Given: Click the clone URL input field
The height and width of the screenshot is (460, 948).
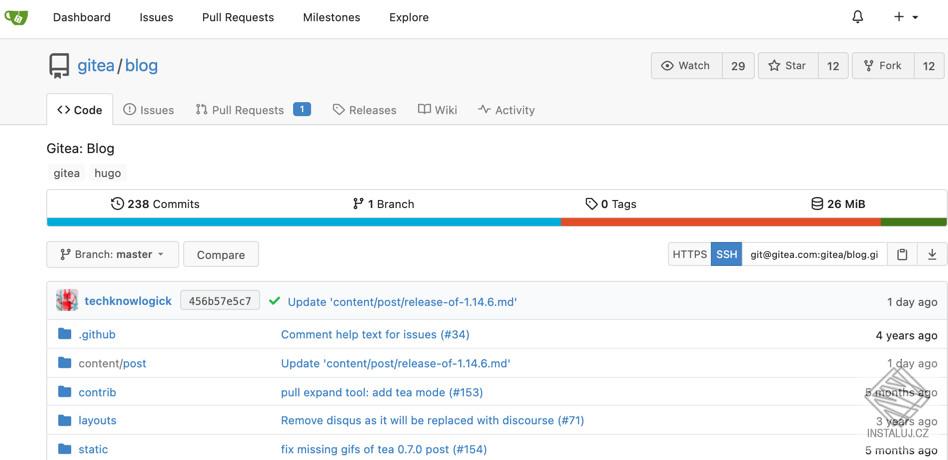Looking at the screenshot, I should click(814, 254).
